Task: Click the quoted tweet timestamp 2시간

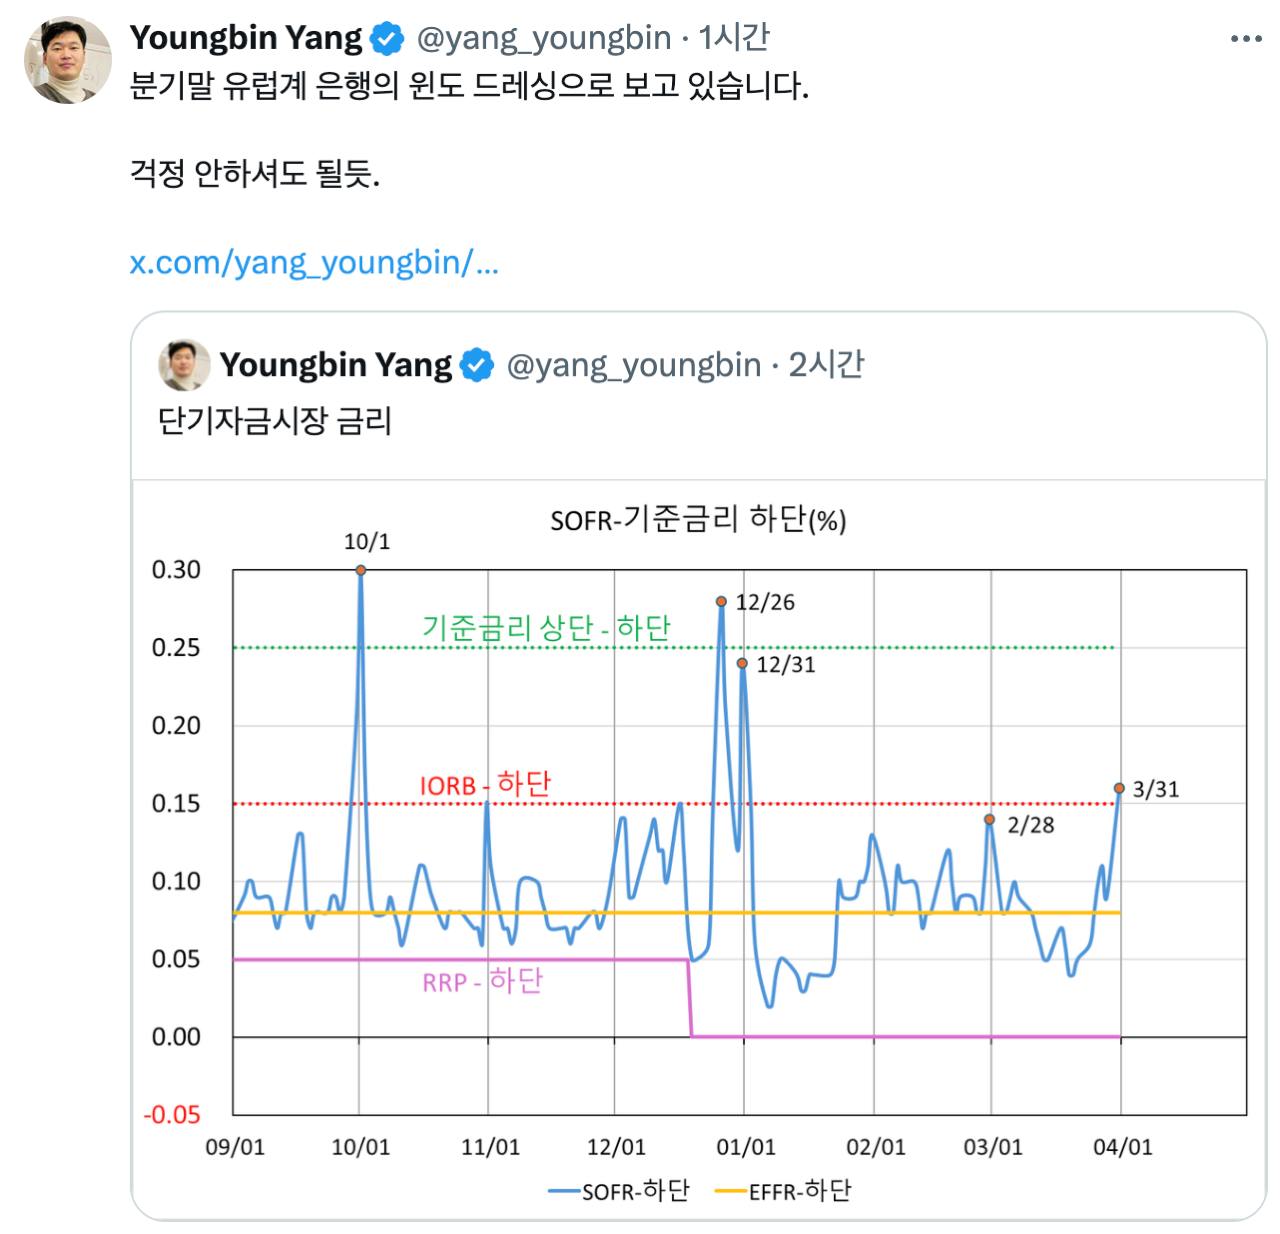Action: pos(827,364)
